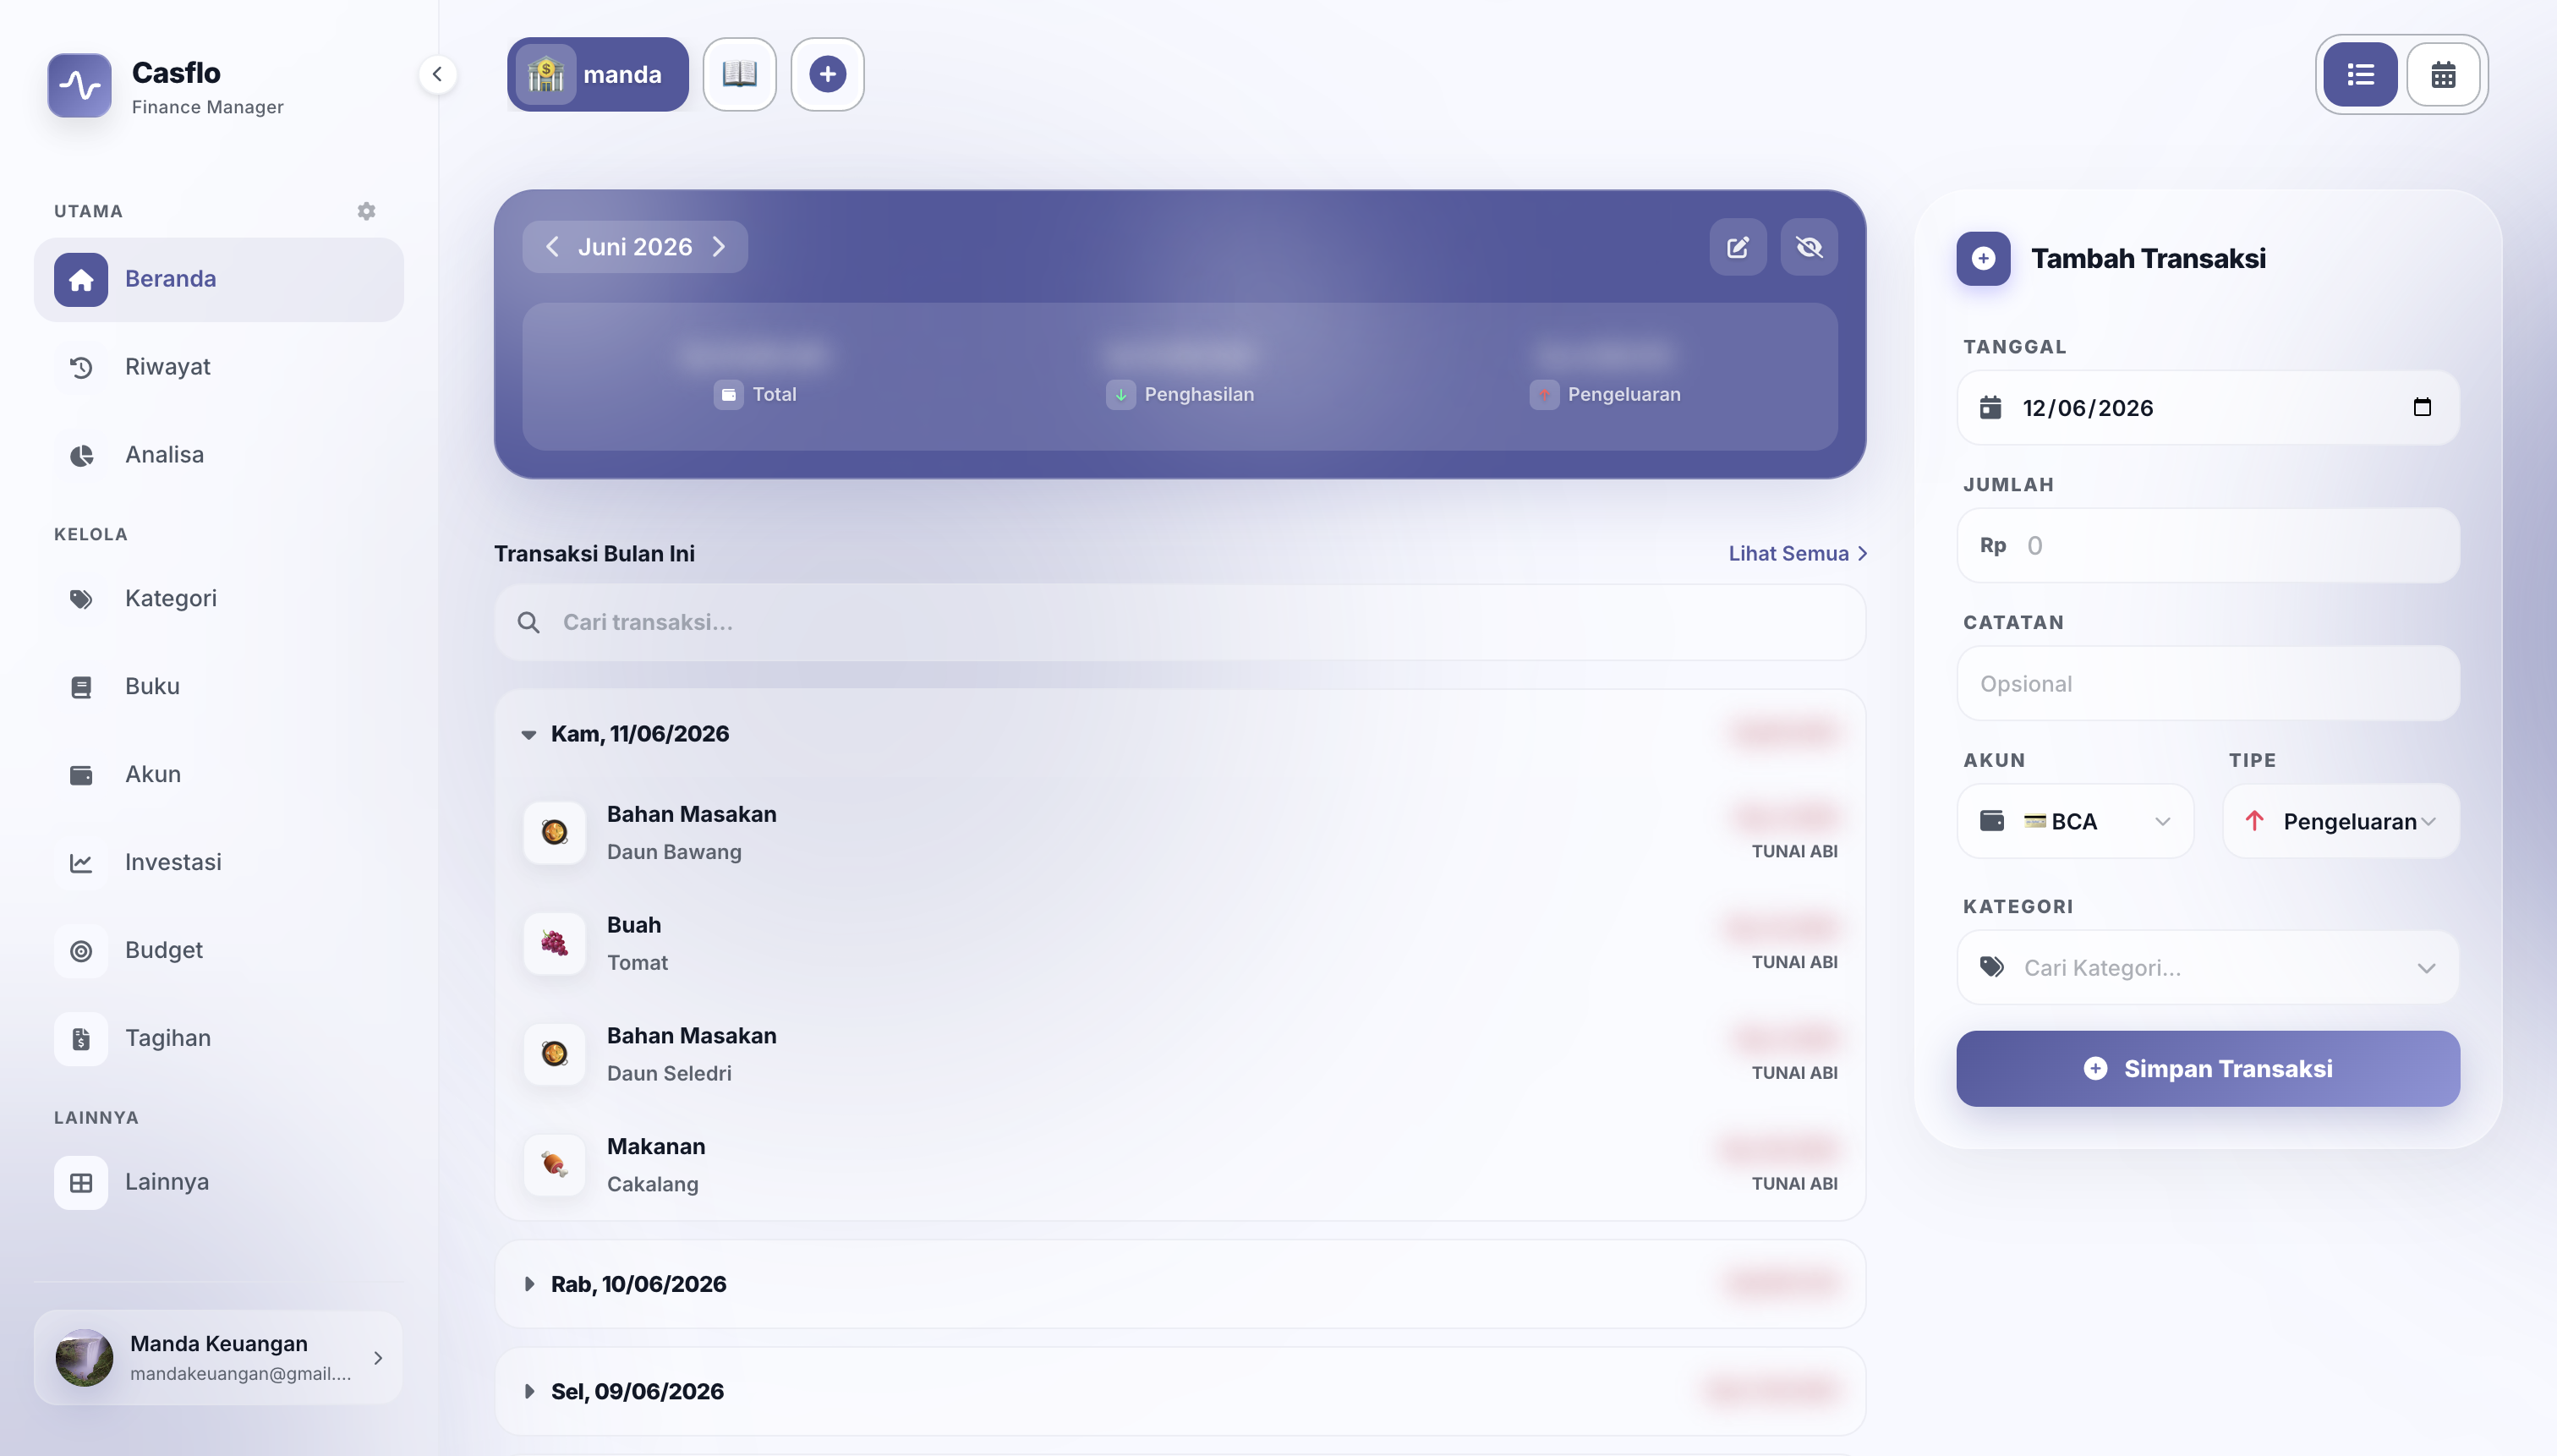
Task: Collapse the sidebar with the arrow button
Action: tap(437, 74)
